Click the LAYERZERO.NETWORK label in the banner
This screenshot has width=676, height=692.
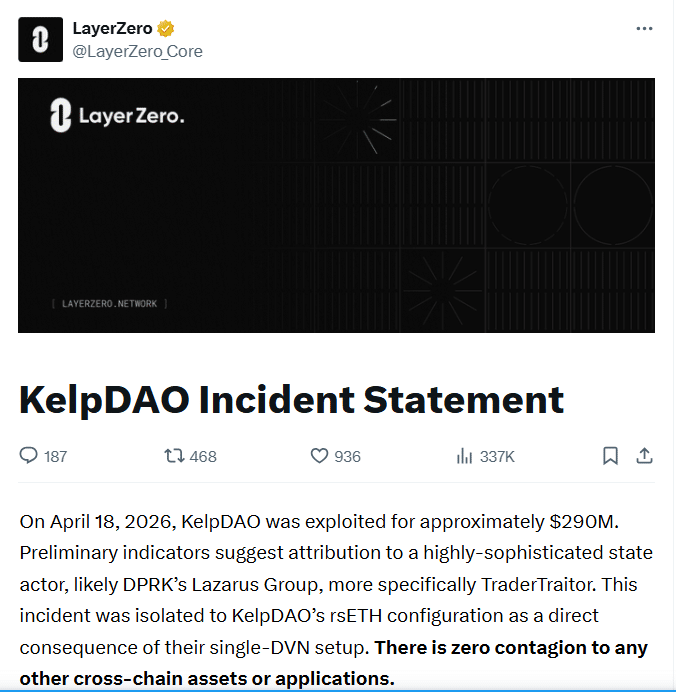point(109,303)
